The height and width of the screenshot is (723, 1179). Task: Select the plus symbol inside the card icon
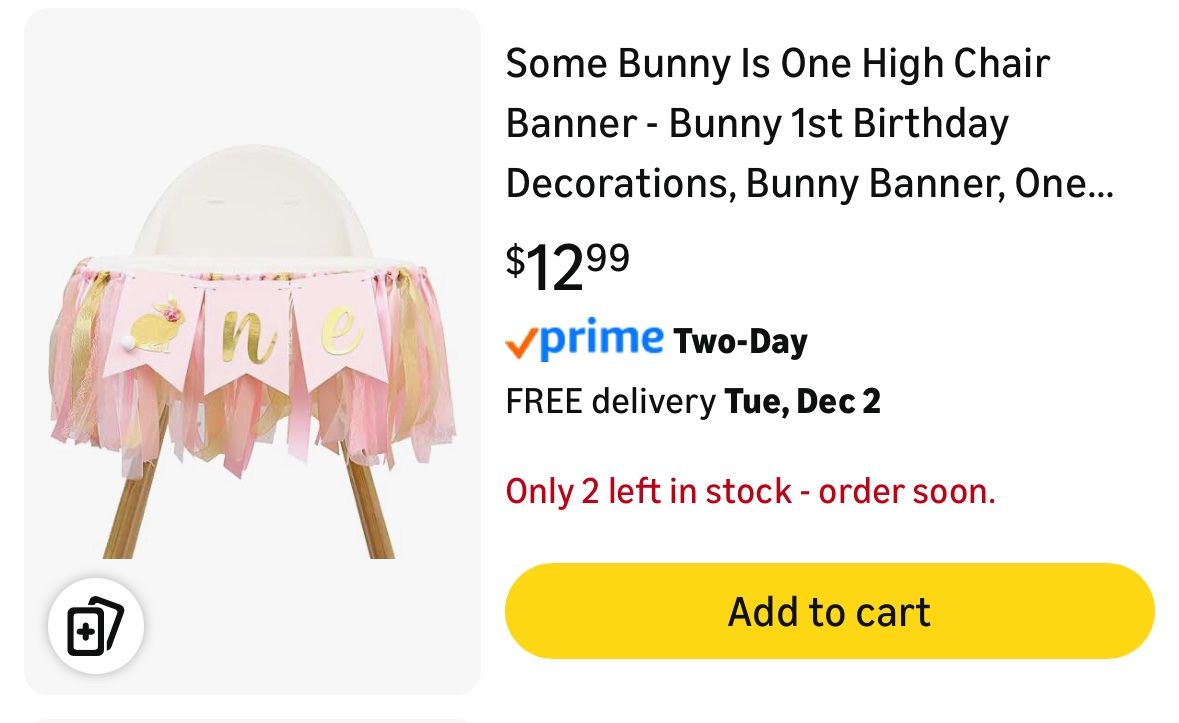[x=89, y=631]
